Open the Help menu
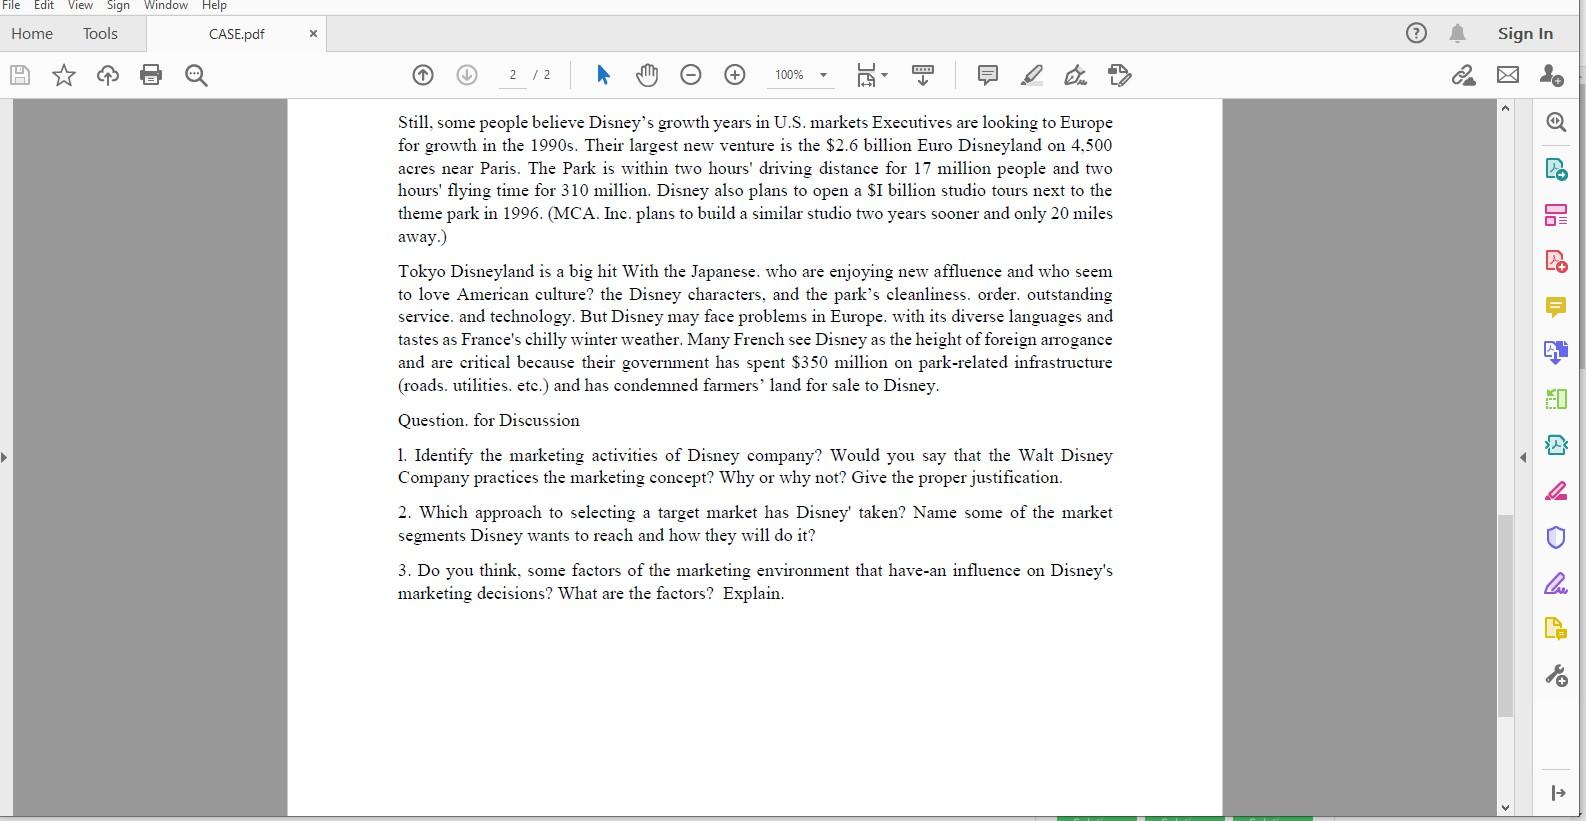Screen dimensions: 1586x821 pos(214,5)
